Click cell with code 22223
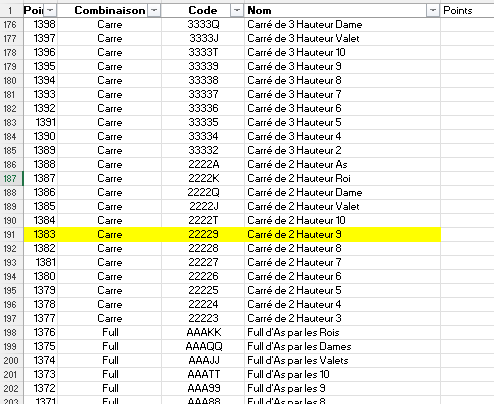This screenshot has height=404, width=494. point(203,319)
